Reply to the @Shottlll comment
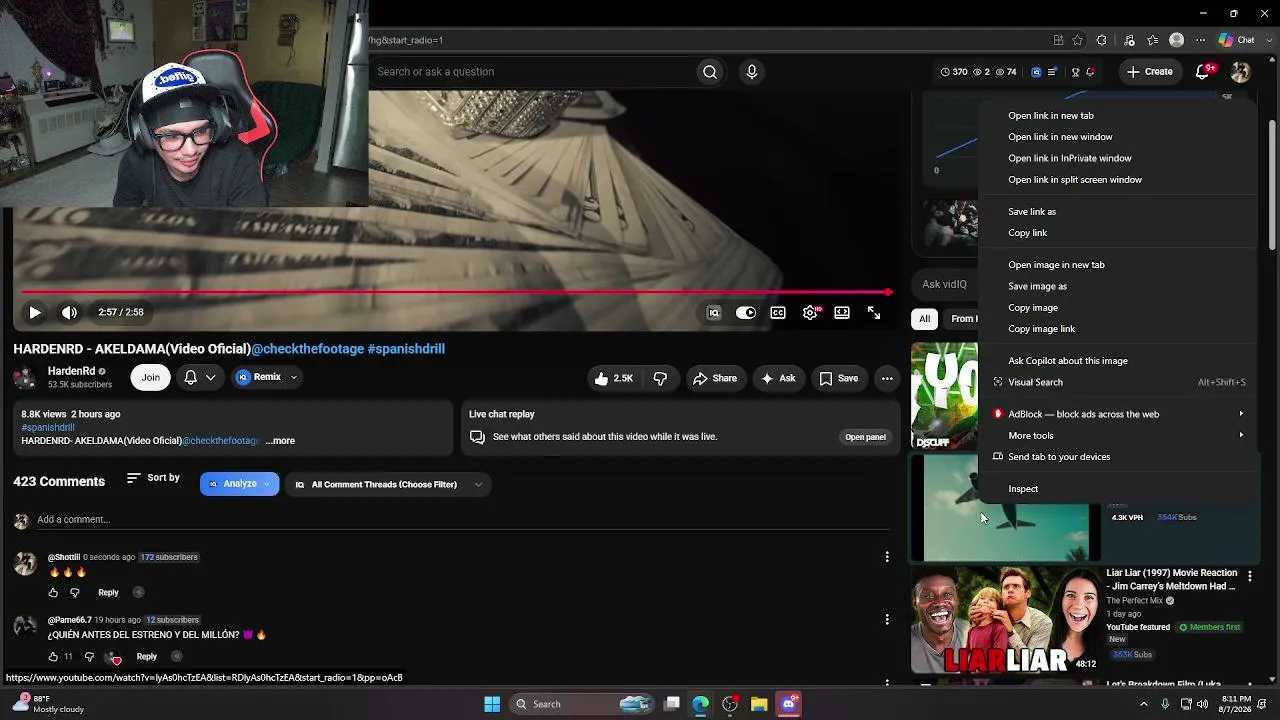This screenshot has height=720, width=1280. click(x=108, y=593)
